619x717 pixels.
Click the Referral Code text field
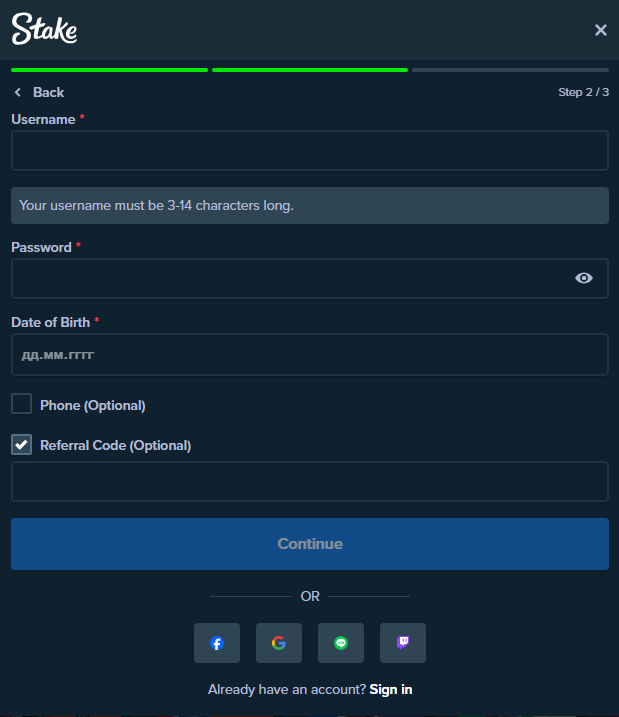tap(309, 481)
